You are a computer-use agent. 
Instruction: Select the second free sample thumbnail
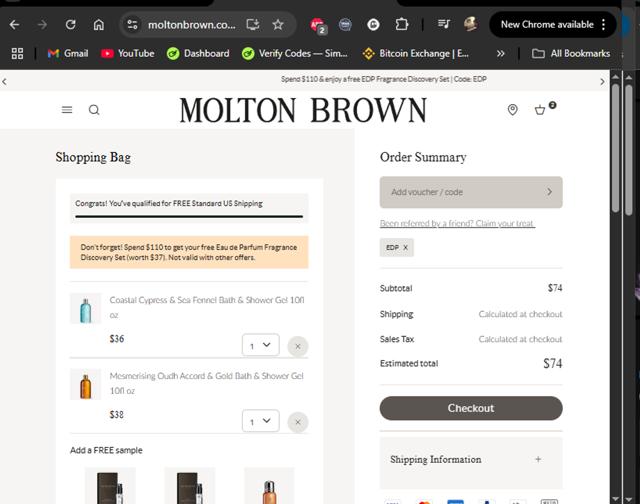pos(190,486)
